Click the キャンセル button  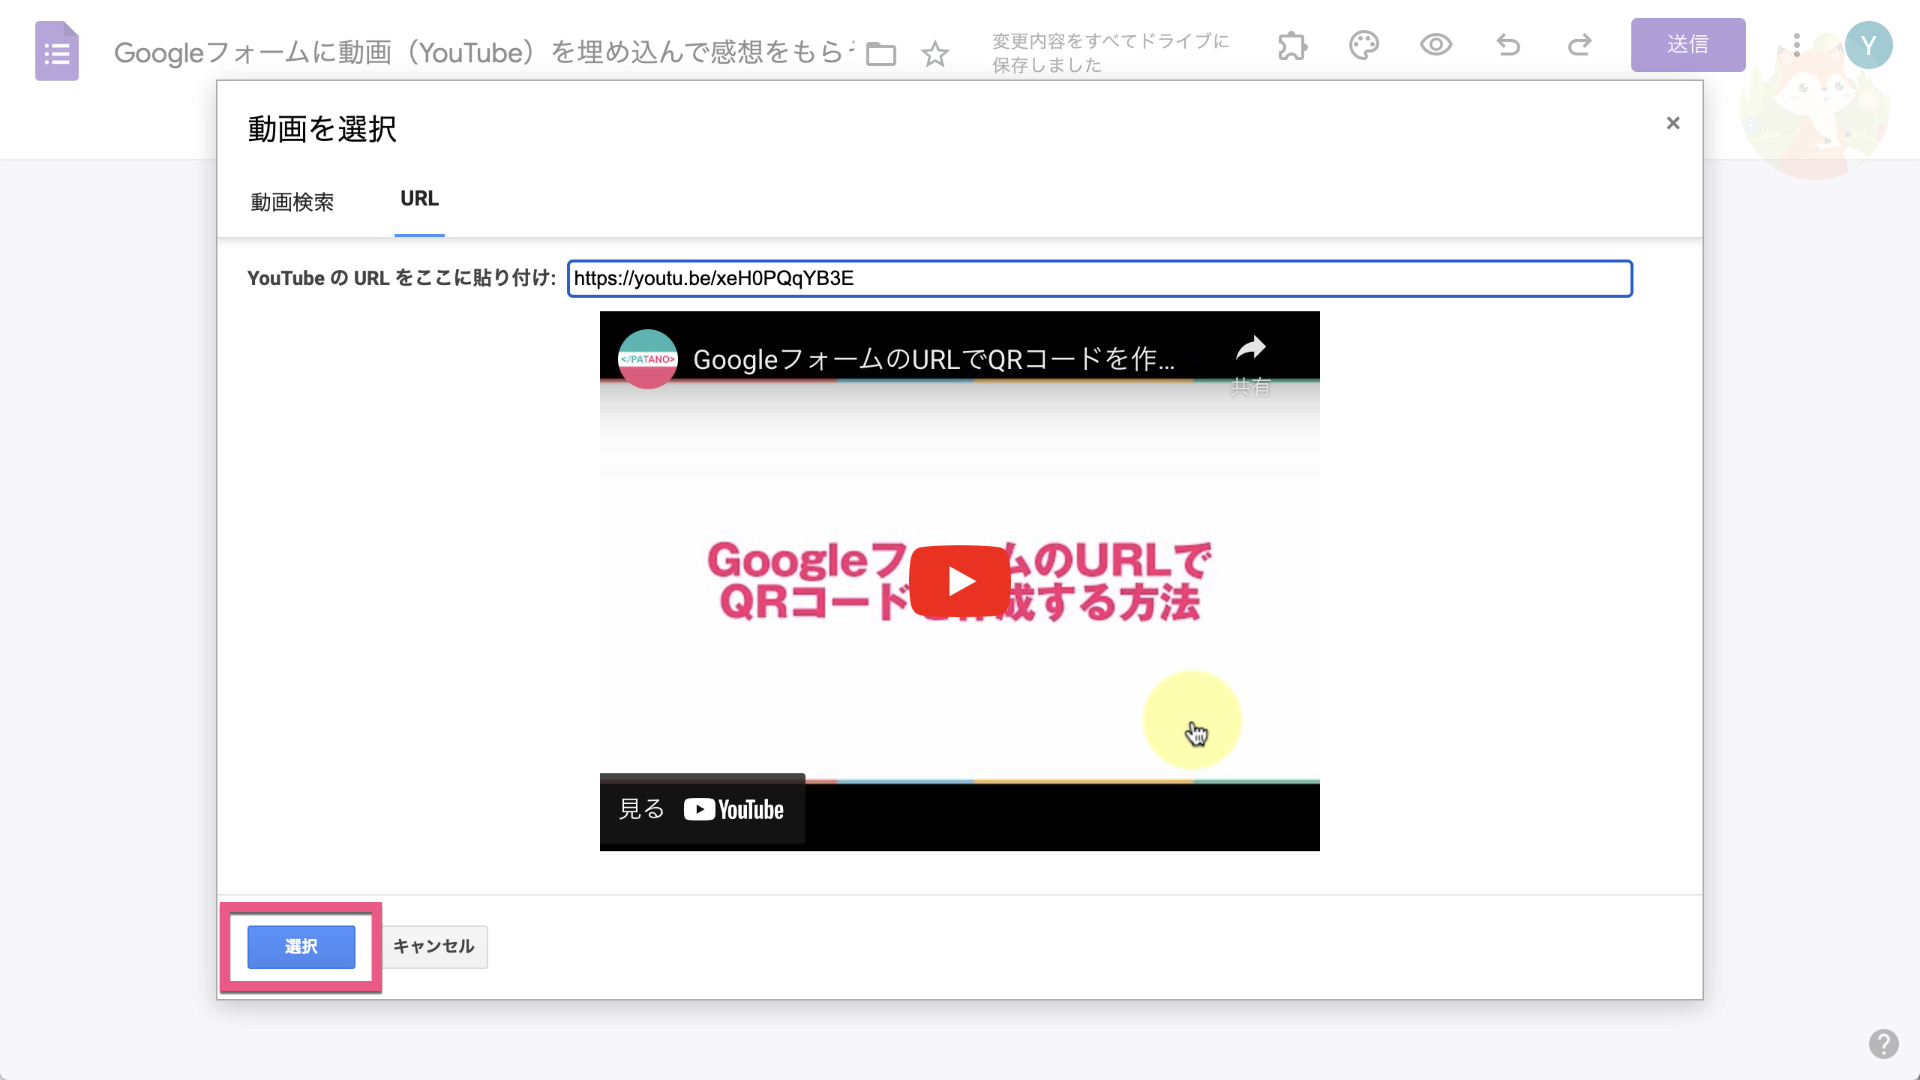coord(433,947)
